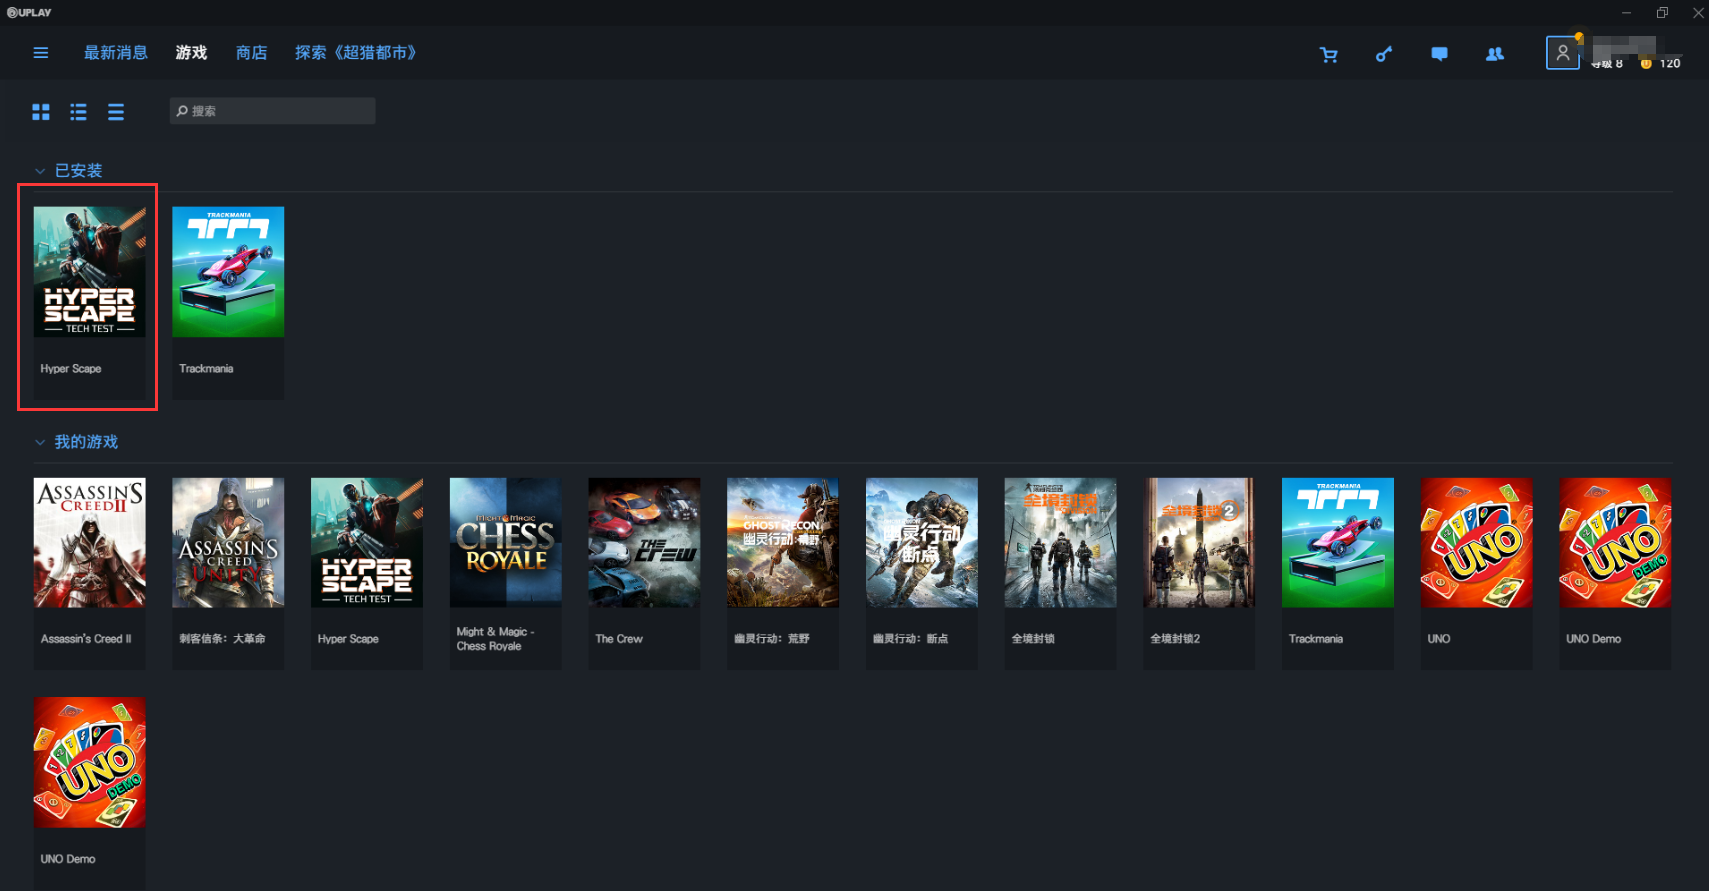Click the 'The Crew' title label
Image resolution: width=1709 pixels, height=891 pixels.
[x=619, y=639]
